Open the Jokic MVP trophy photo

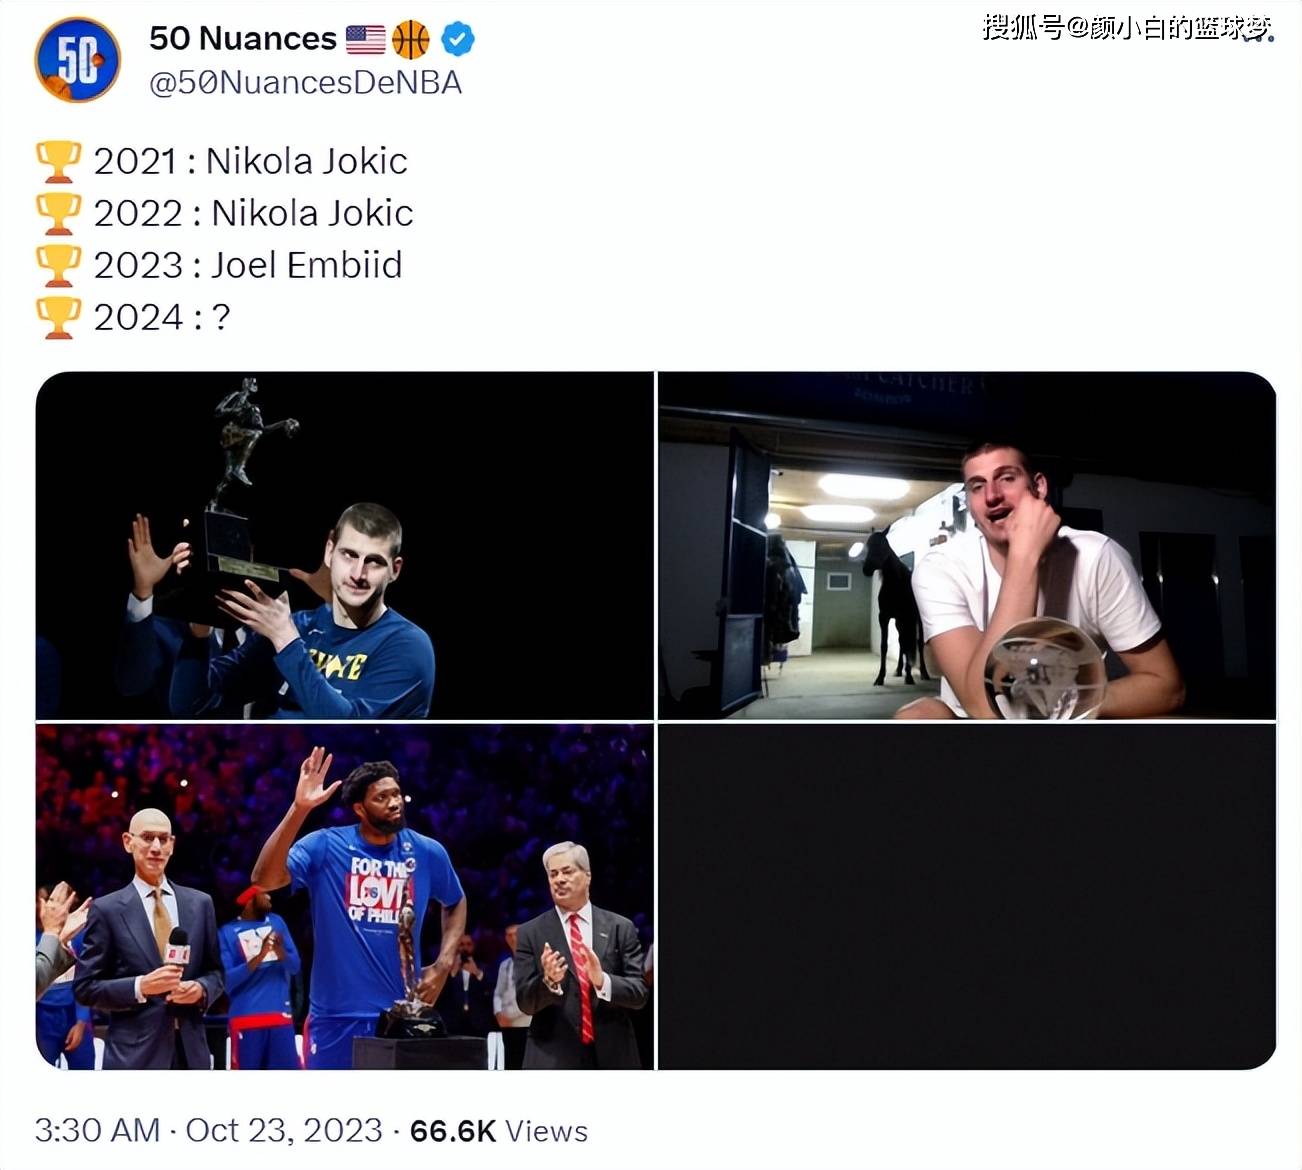[345, 545]
